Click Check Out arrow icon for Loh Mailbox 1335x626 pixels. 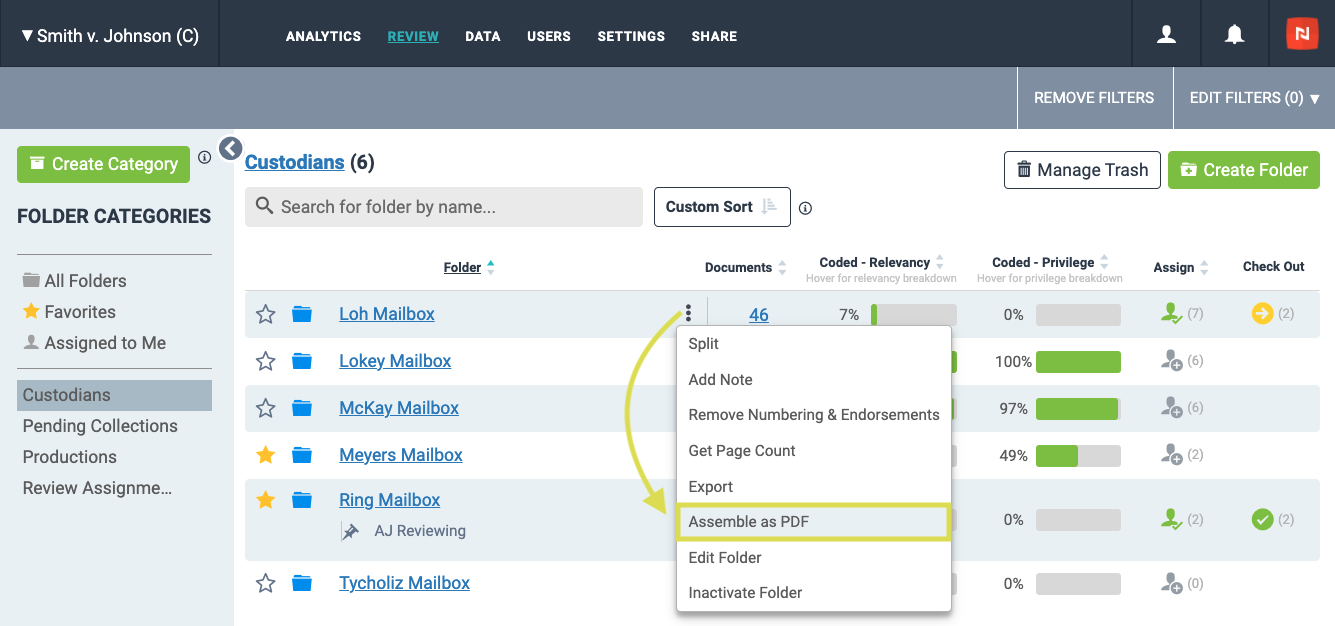tap(1262, 314)
